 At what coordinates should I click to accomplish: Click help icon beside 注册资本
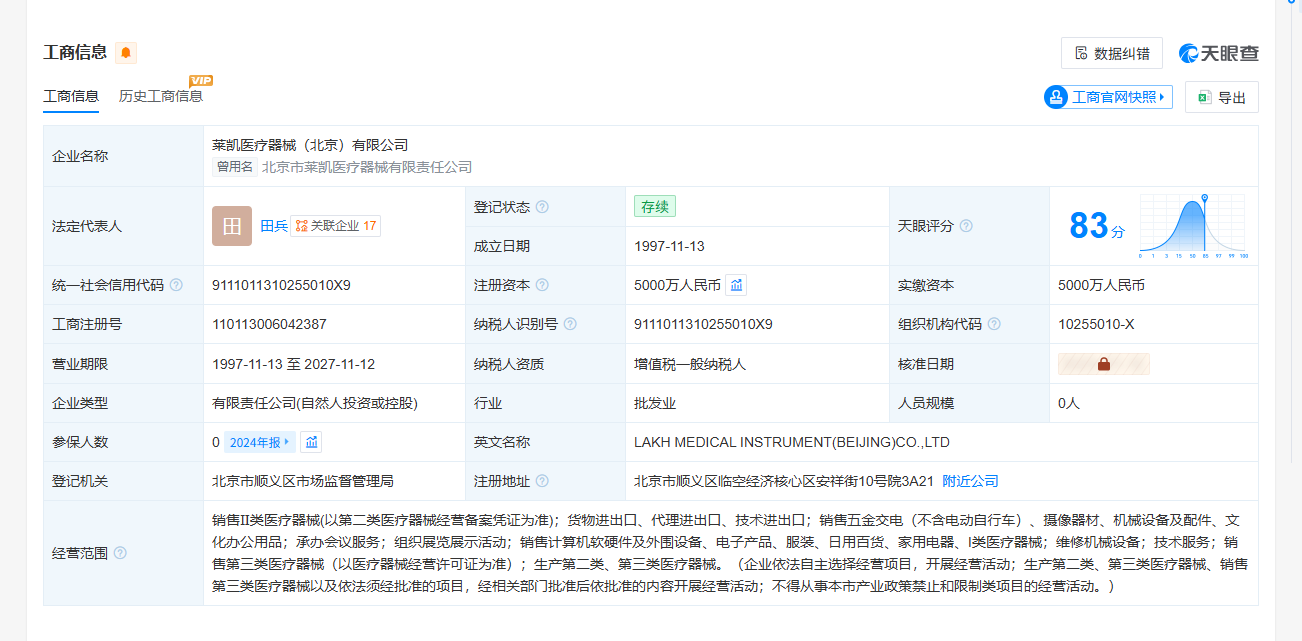542,285
